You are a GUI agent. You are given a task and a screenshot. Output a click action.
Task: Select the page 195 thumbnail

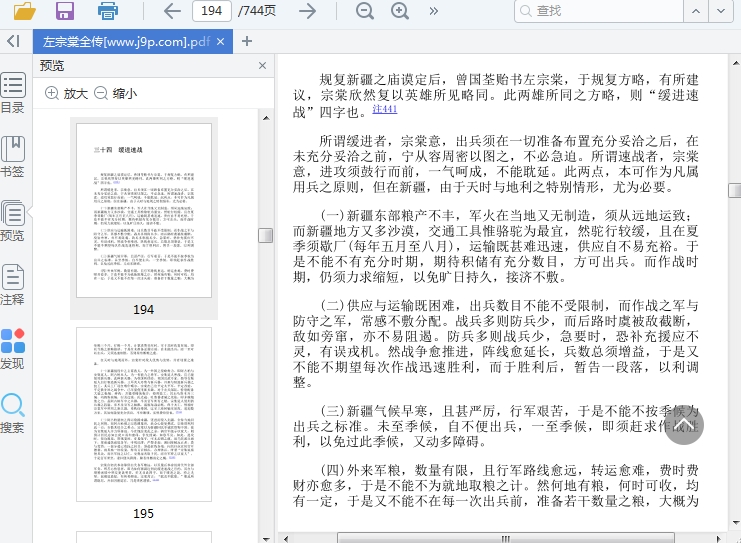pyautogui.click(x=143, y=415)
